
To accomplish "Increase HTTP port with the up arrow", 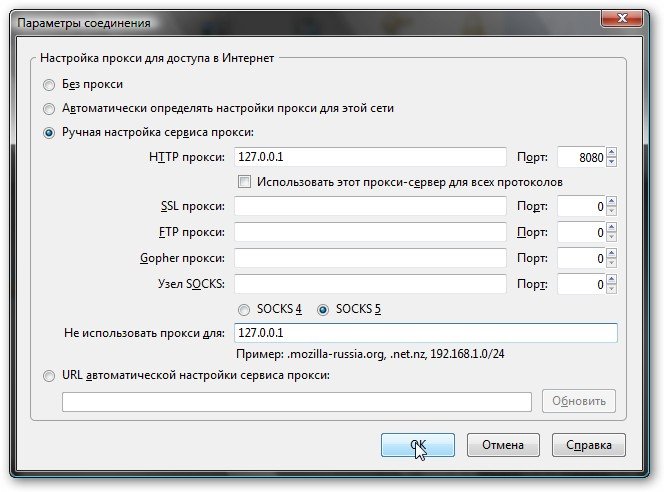I will pyautogui.click(x=611, y=152).
